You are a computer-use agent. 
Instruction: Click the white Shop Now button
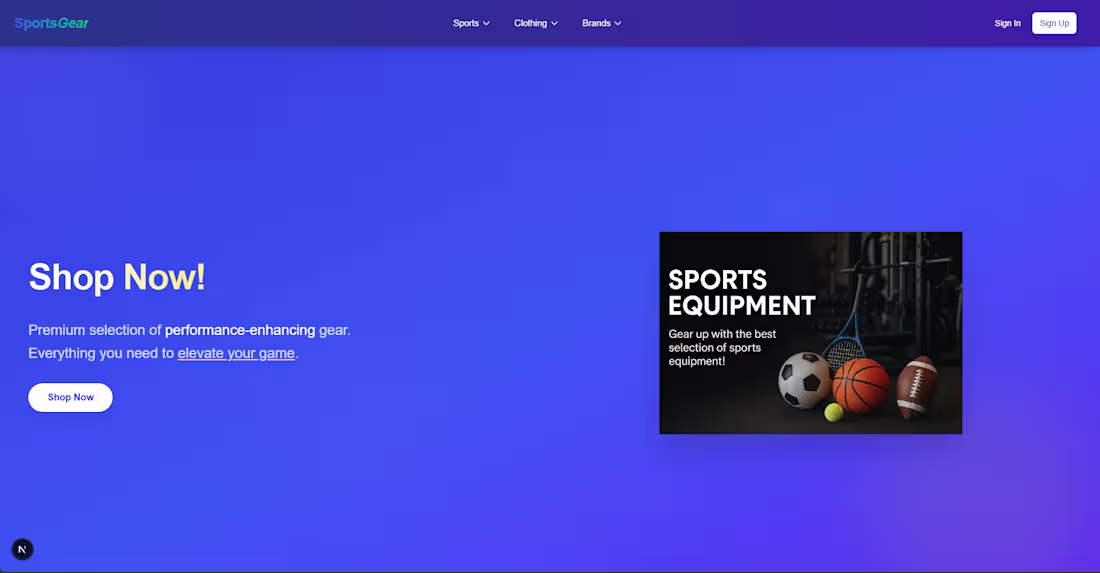70,397
